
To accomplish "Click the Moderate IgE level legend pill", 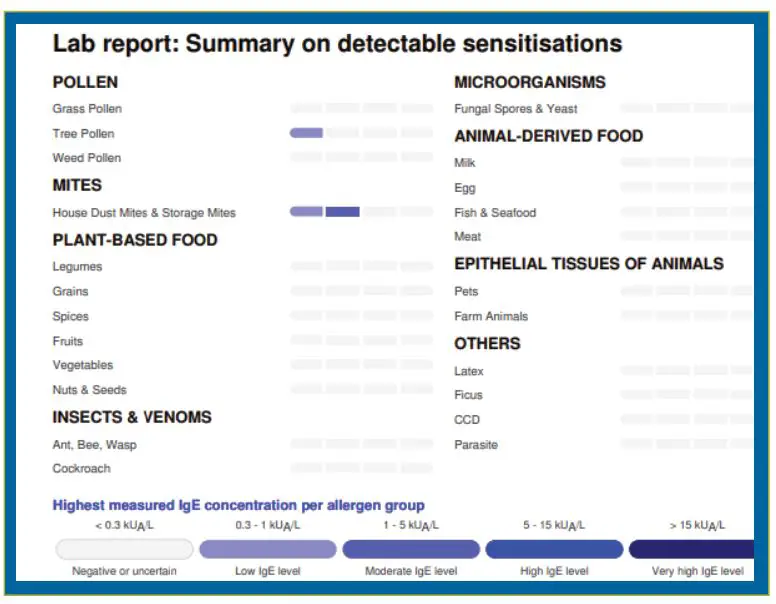I will [411, 549].
